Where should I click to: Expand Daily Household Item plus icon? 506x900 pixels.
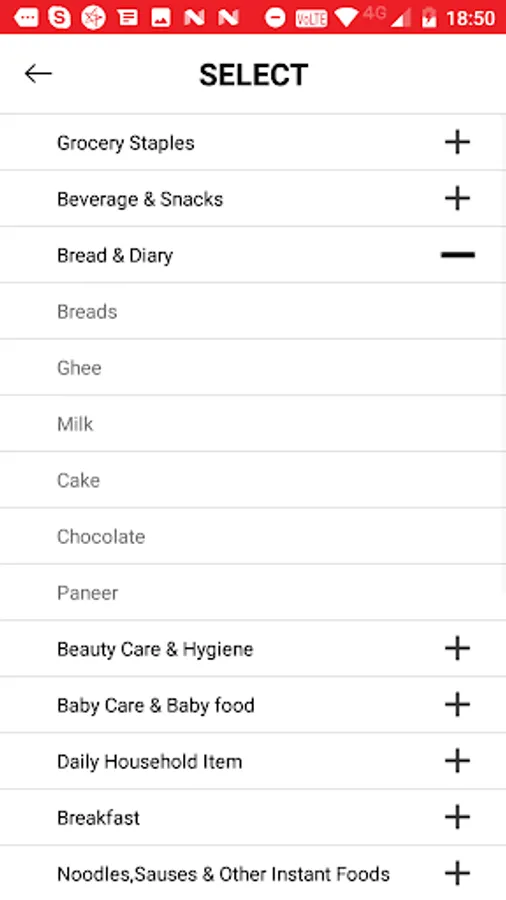pos(457,761)
